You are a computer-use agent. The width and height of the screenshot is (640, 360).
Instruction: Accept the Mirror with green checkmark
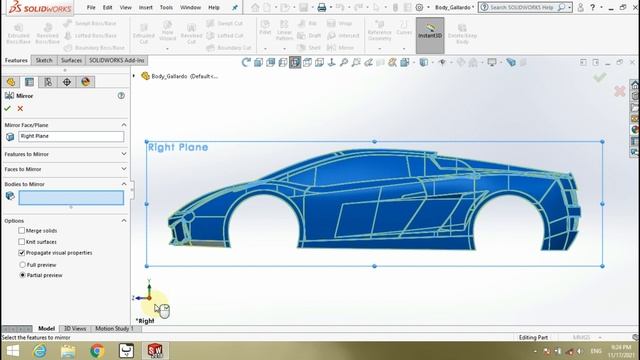point(7,109)
